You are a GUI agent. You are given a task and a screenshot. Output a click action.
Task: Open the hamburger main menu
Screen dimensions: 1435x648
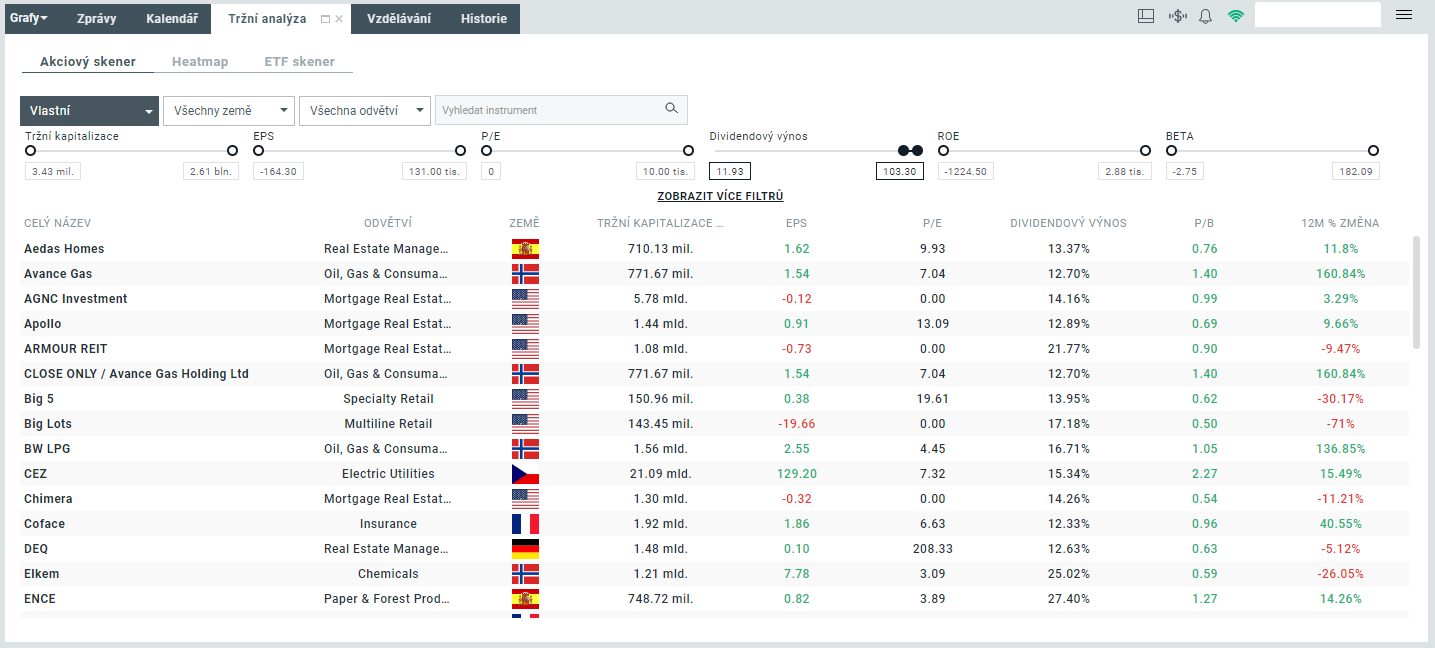tap(1404, 15)
